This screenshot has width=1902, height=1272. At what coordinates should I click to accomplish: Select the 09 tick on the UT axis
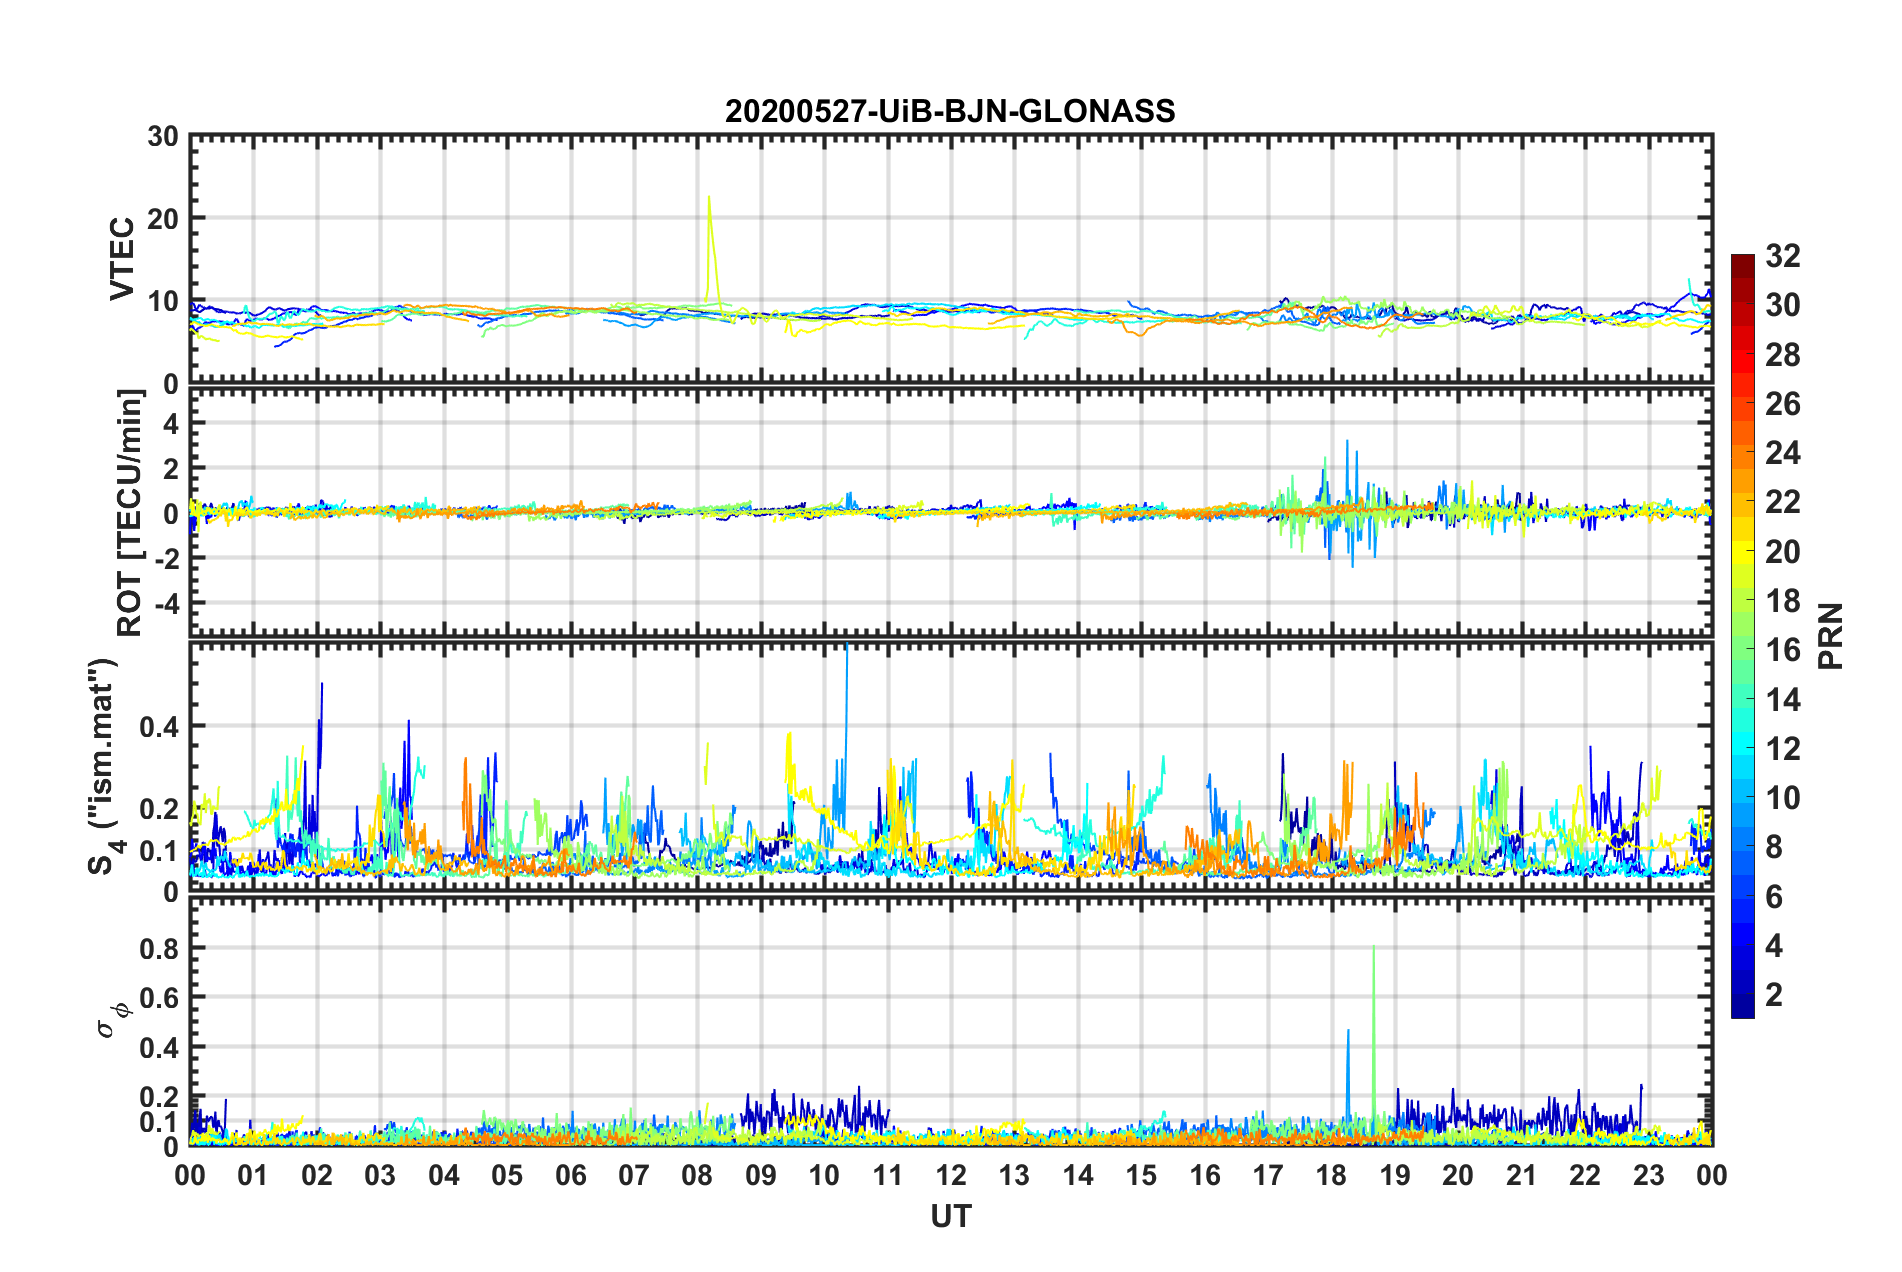click(761, 1175)
